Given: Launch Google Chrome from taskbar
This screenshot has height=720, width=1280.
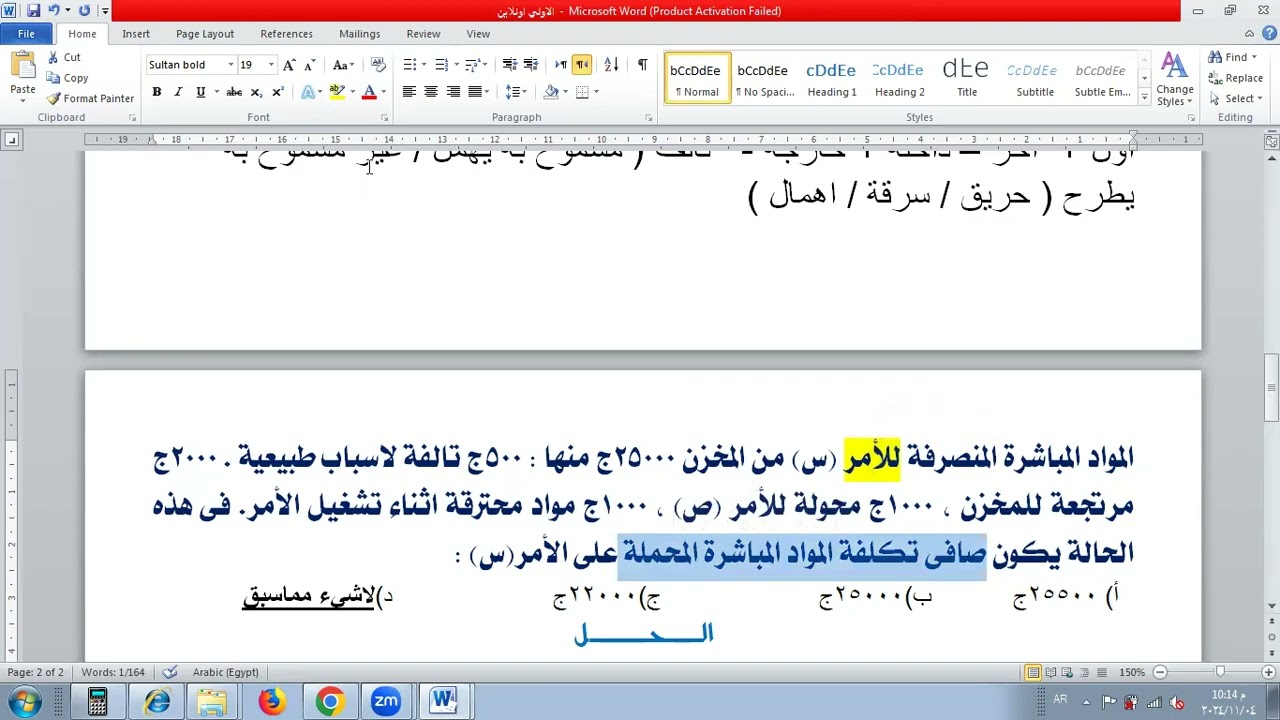Looking at the screenshot, I should tap(330, 701).
